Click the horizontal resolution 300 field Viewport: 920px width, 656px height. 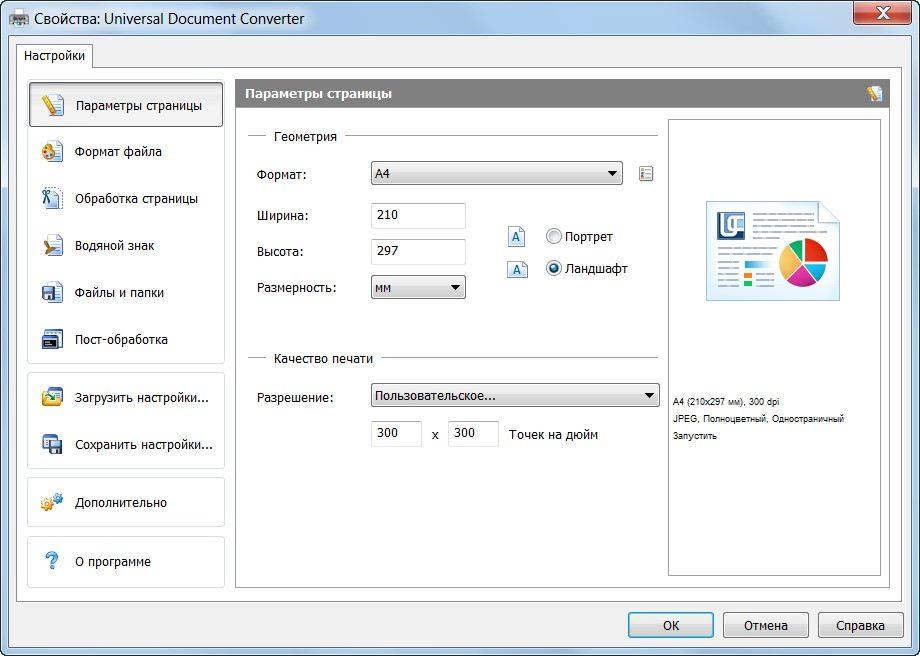coord(396,434)
